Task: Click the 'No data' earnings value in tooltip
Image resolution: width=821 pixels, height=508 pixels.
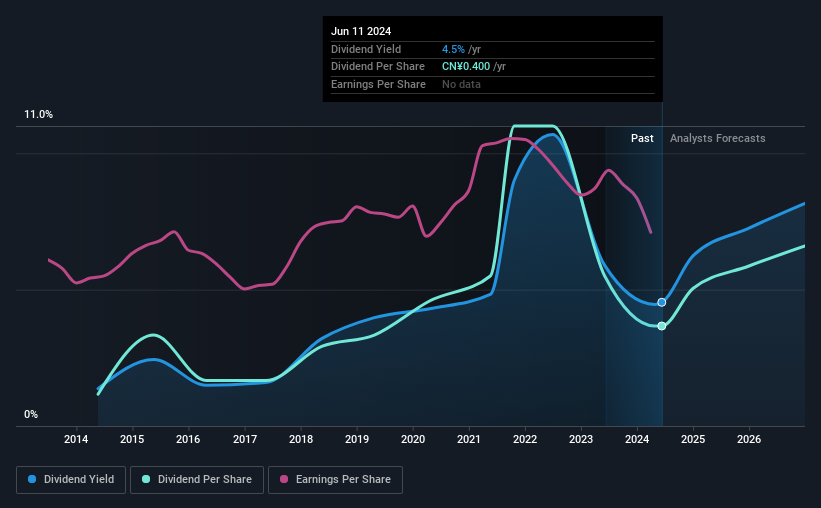Action: (461, 84)
